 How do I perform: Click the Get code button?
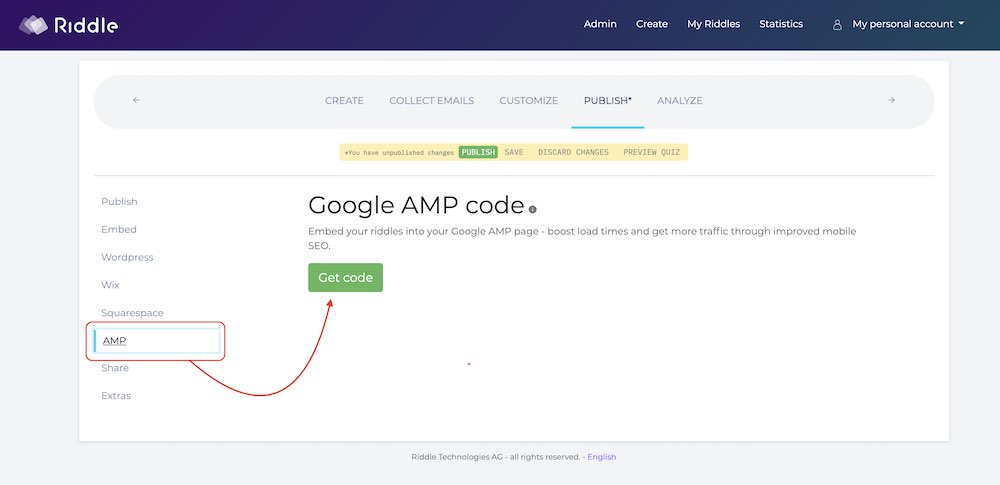point(346,278)
